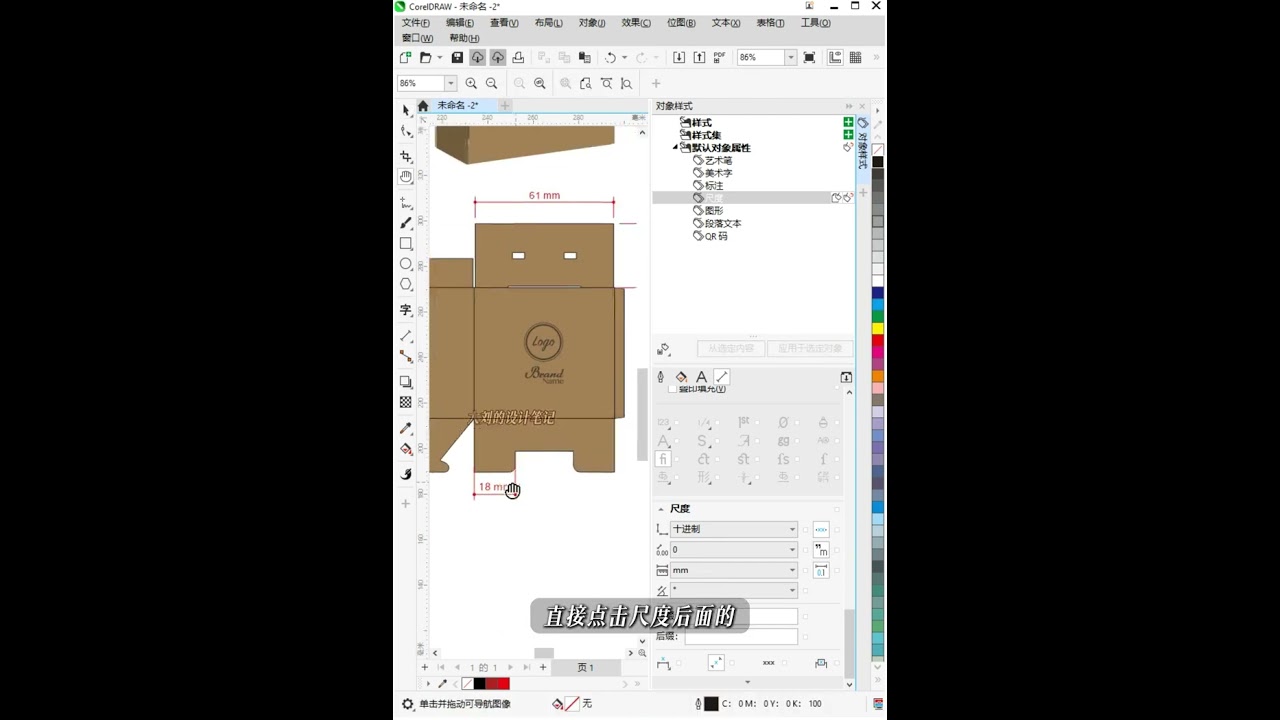Image resolution: width=1280 pixels, height=720 pixels.
Task: Open the Outline pen properties icon
Action: coord(660,377)
